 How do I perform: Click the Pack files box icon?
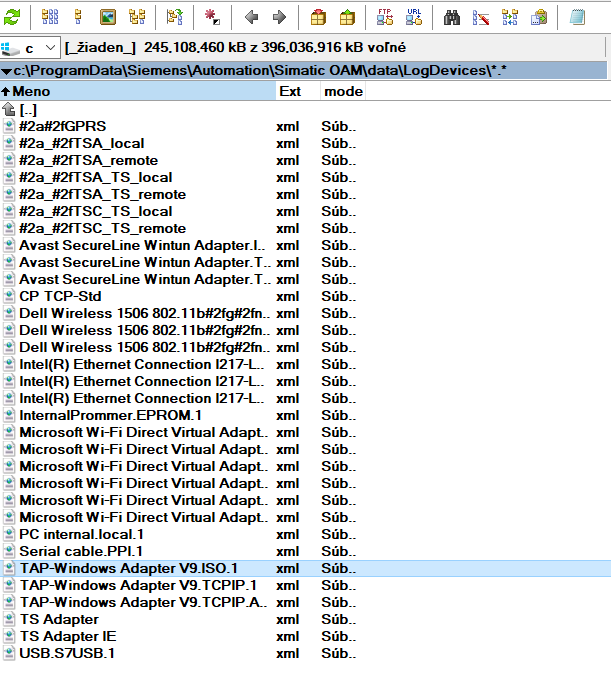pyautogui.click(x=318, y=17)
